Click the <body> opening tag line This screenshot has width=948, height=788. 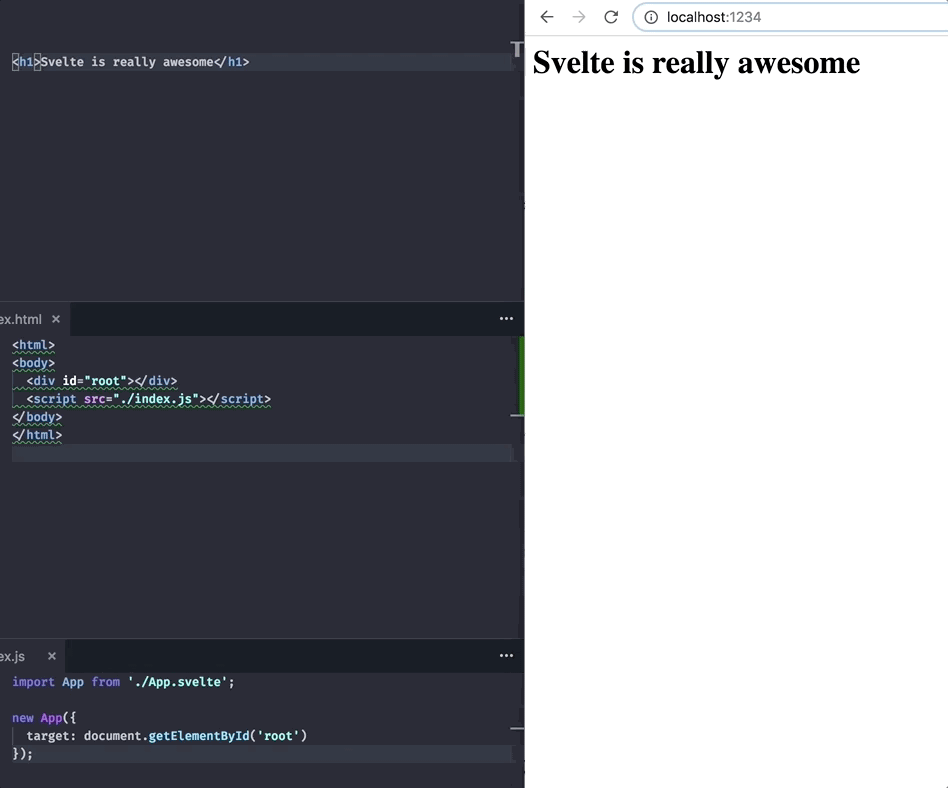[x=33, y=363]
